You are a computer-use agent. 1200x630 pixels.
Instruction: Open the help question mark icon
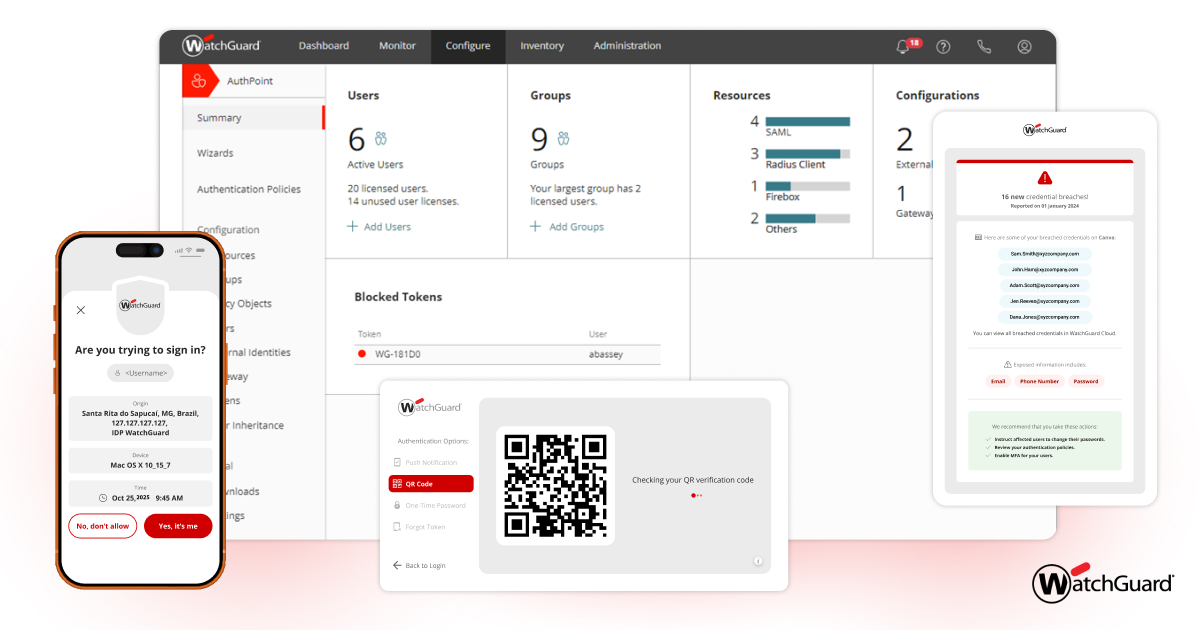(x=943, y=46)
